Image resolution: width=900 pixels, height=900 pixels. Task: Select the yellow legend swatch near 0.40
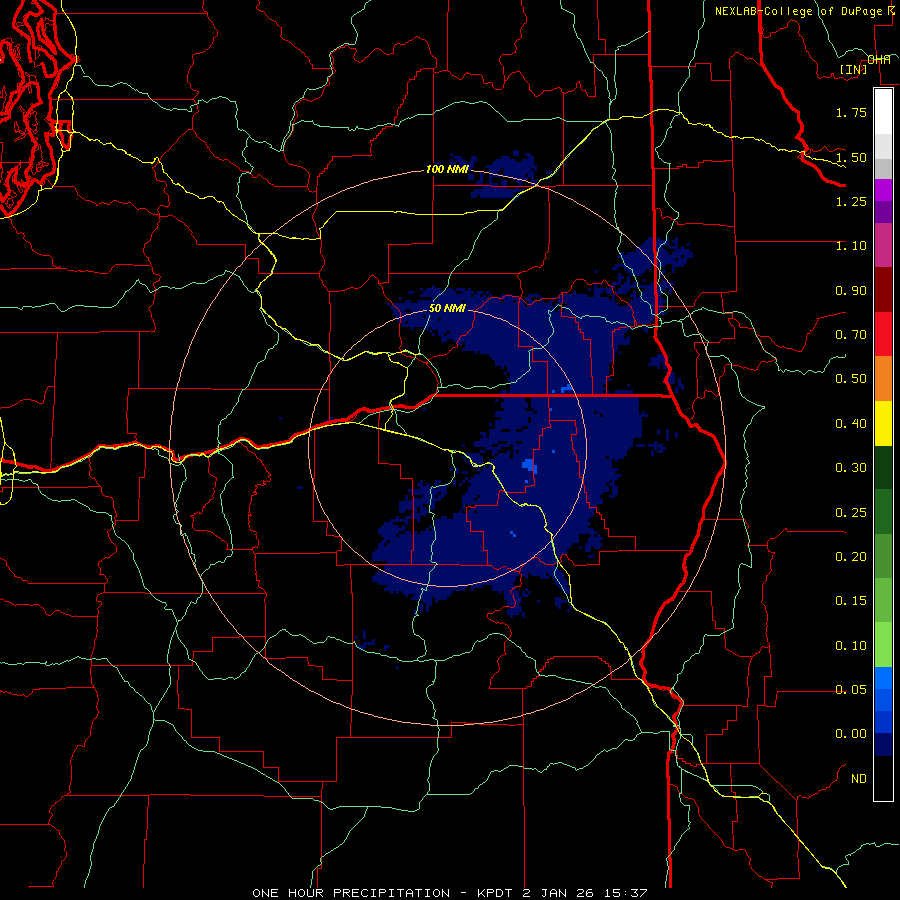(883, 423)
